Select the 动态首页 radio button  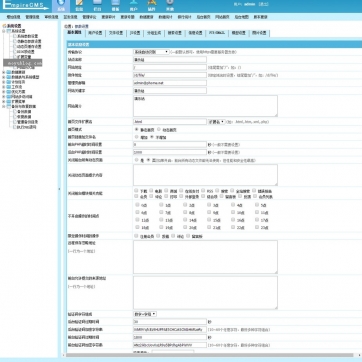point(159,129)
